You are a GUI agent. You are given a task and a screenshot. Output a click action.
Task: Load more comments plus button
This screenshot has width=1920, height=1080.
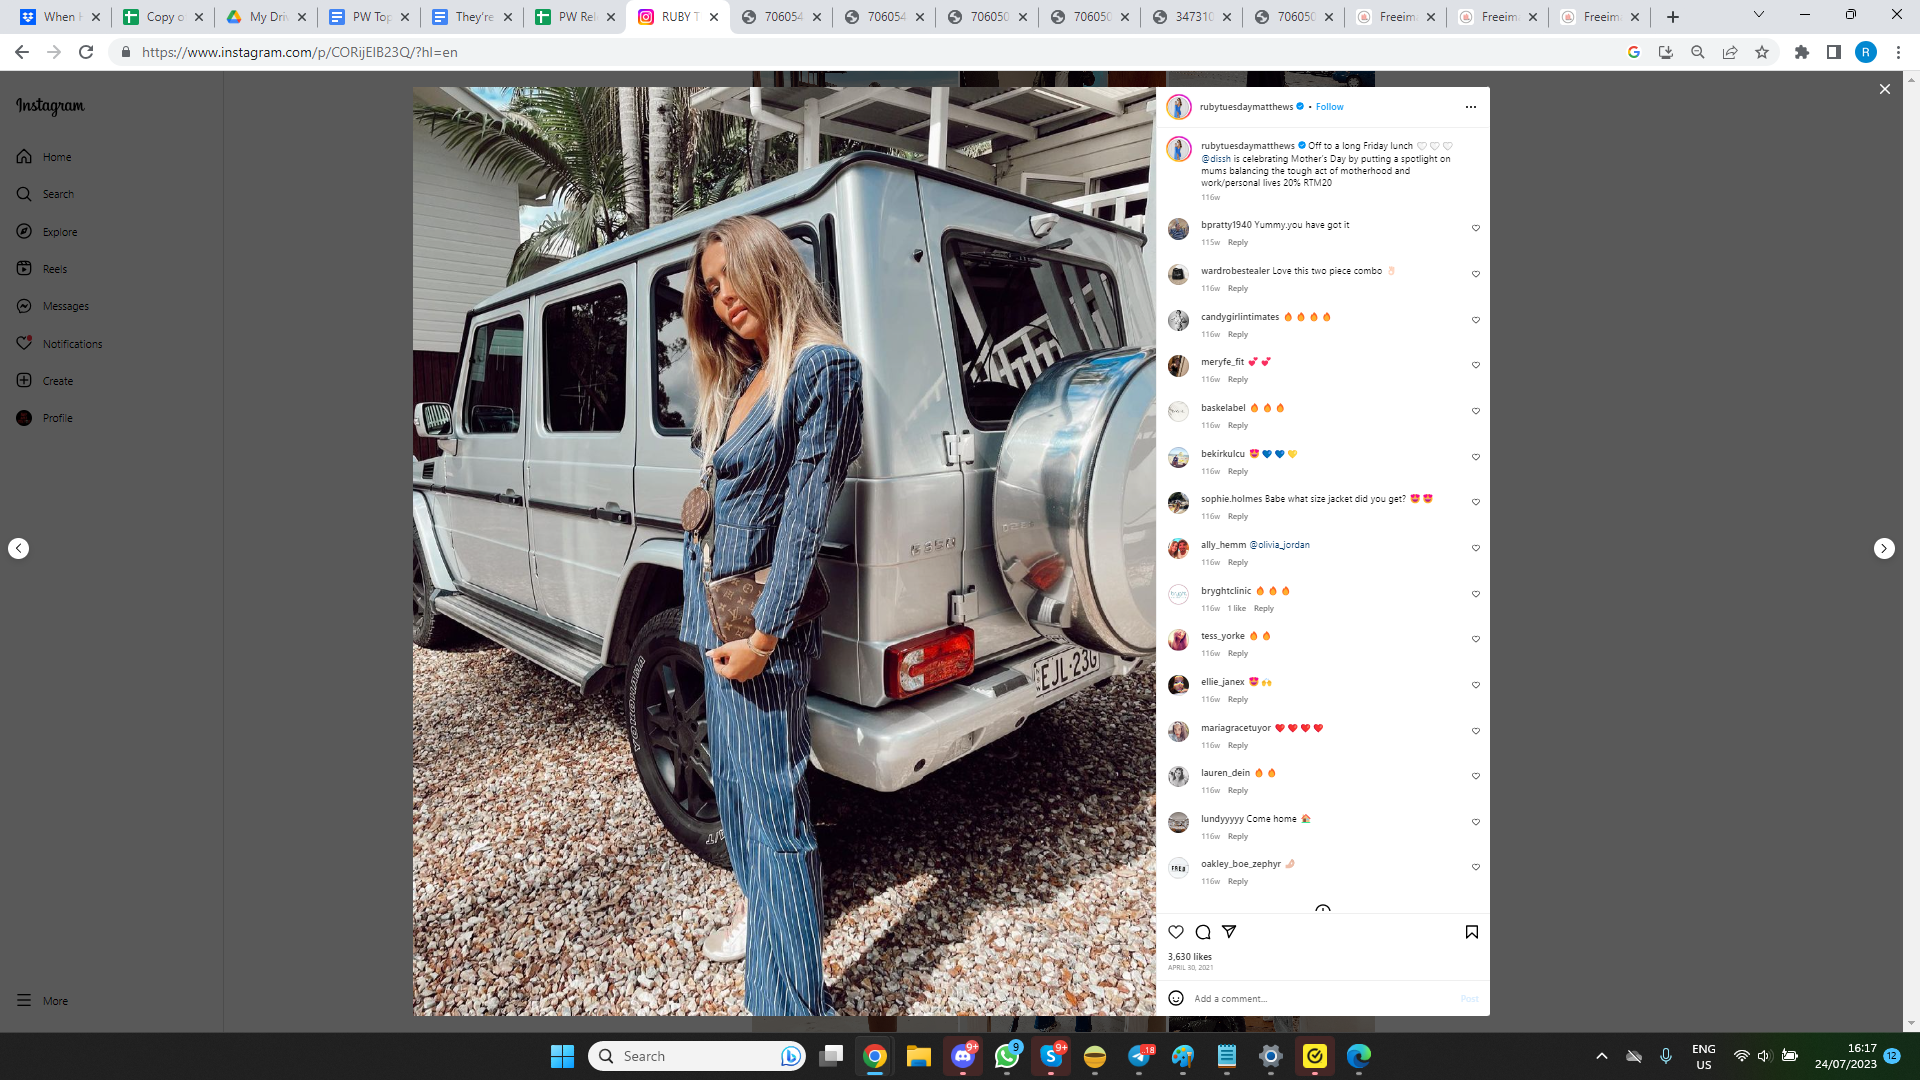click(1323, 909)
